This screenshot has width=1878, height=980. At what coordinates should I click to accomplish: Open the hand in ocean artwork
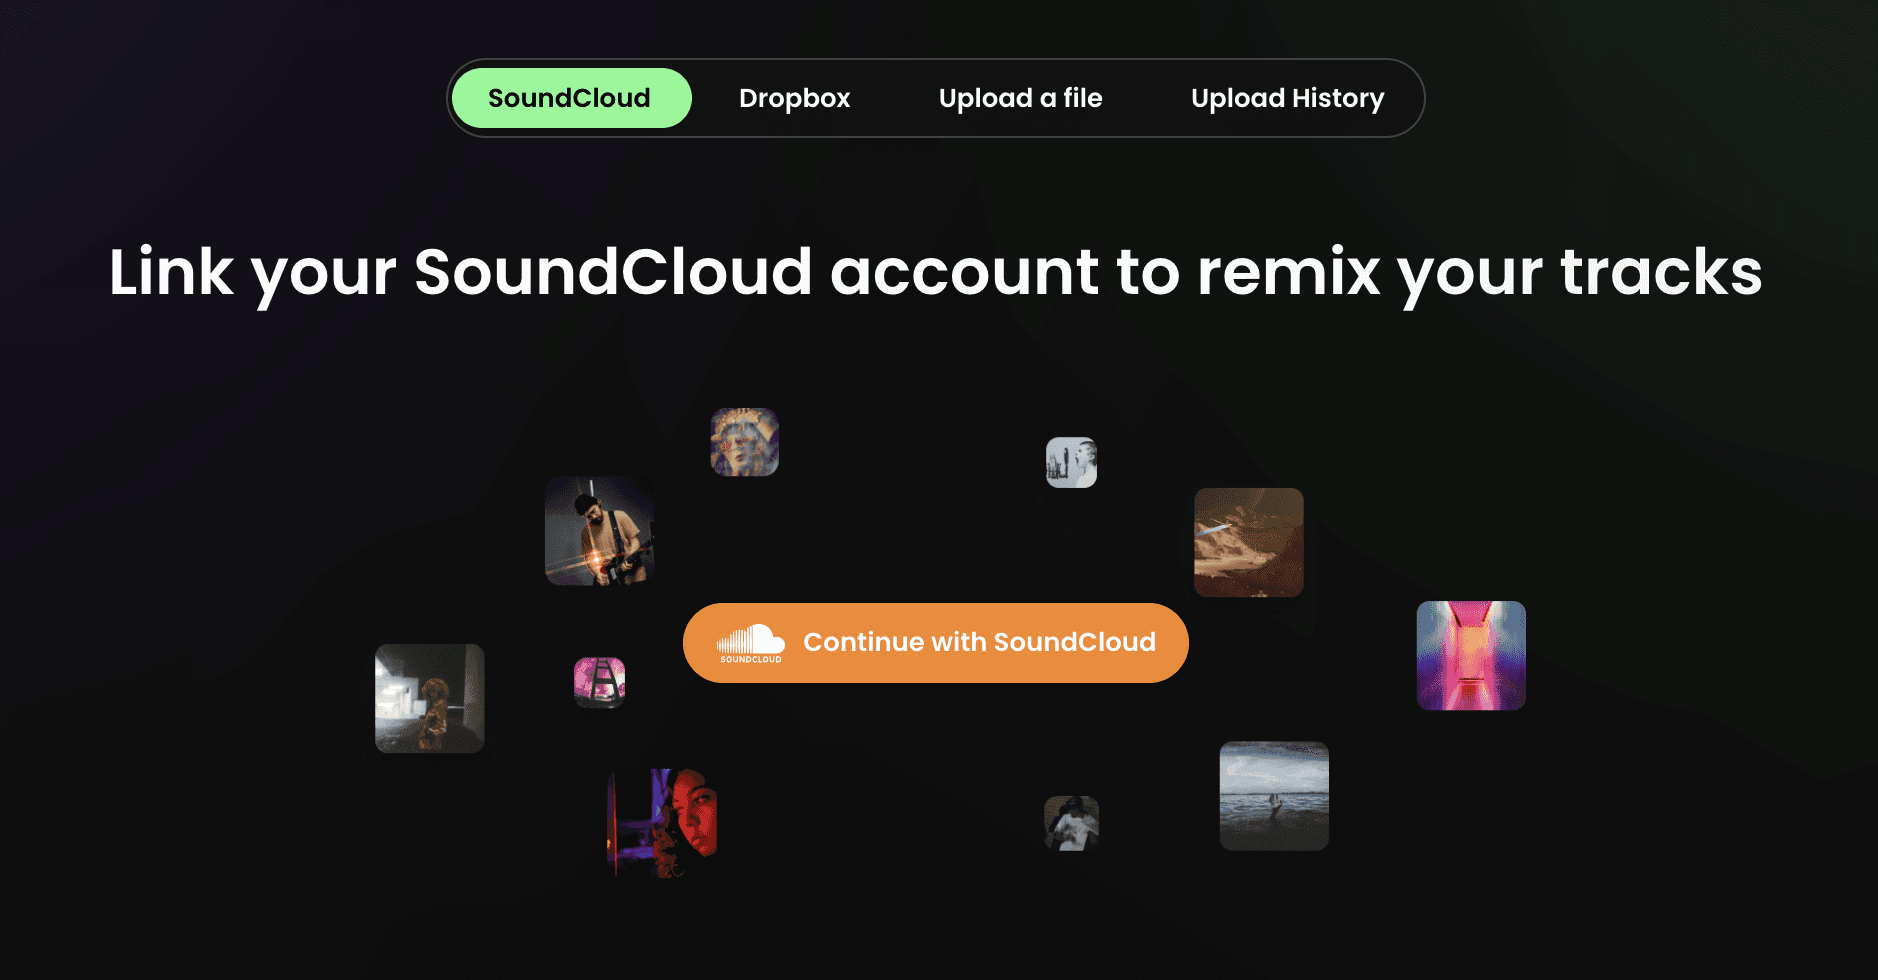tap(1274, 796)
